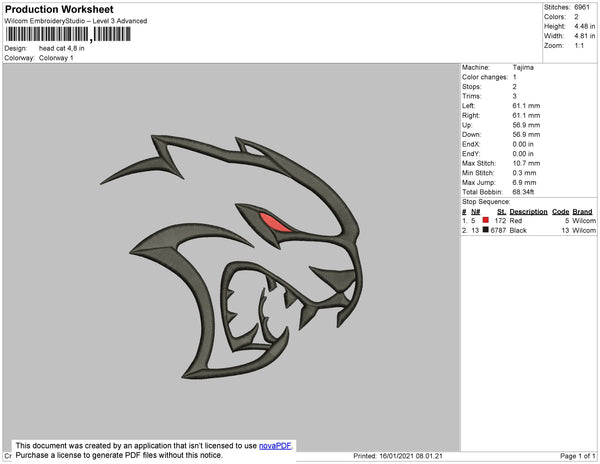Click 'Stop Sequence:' heading
Image resolution: width=600 pixels, height=464 pixels.
tap(486, 202)
